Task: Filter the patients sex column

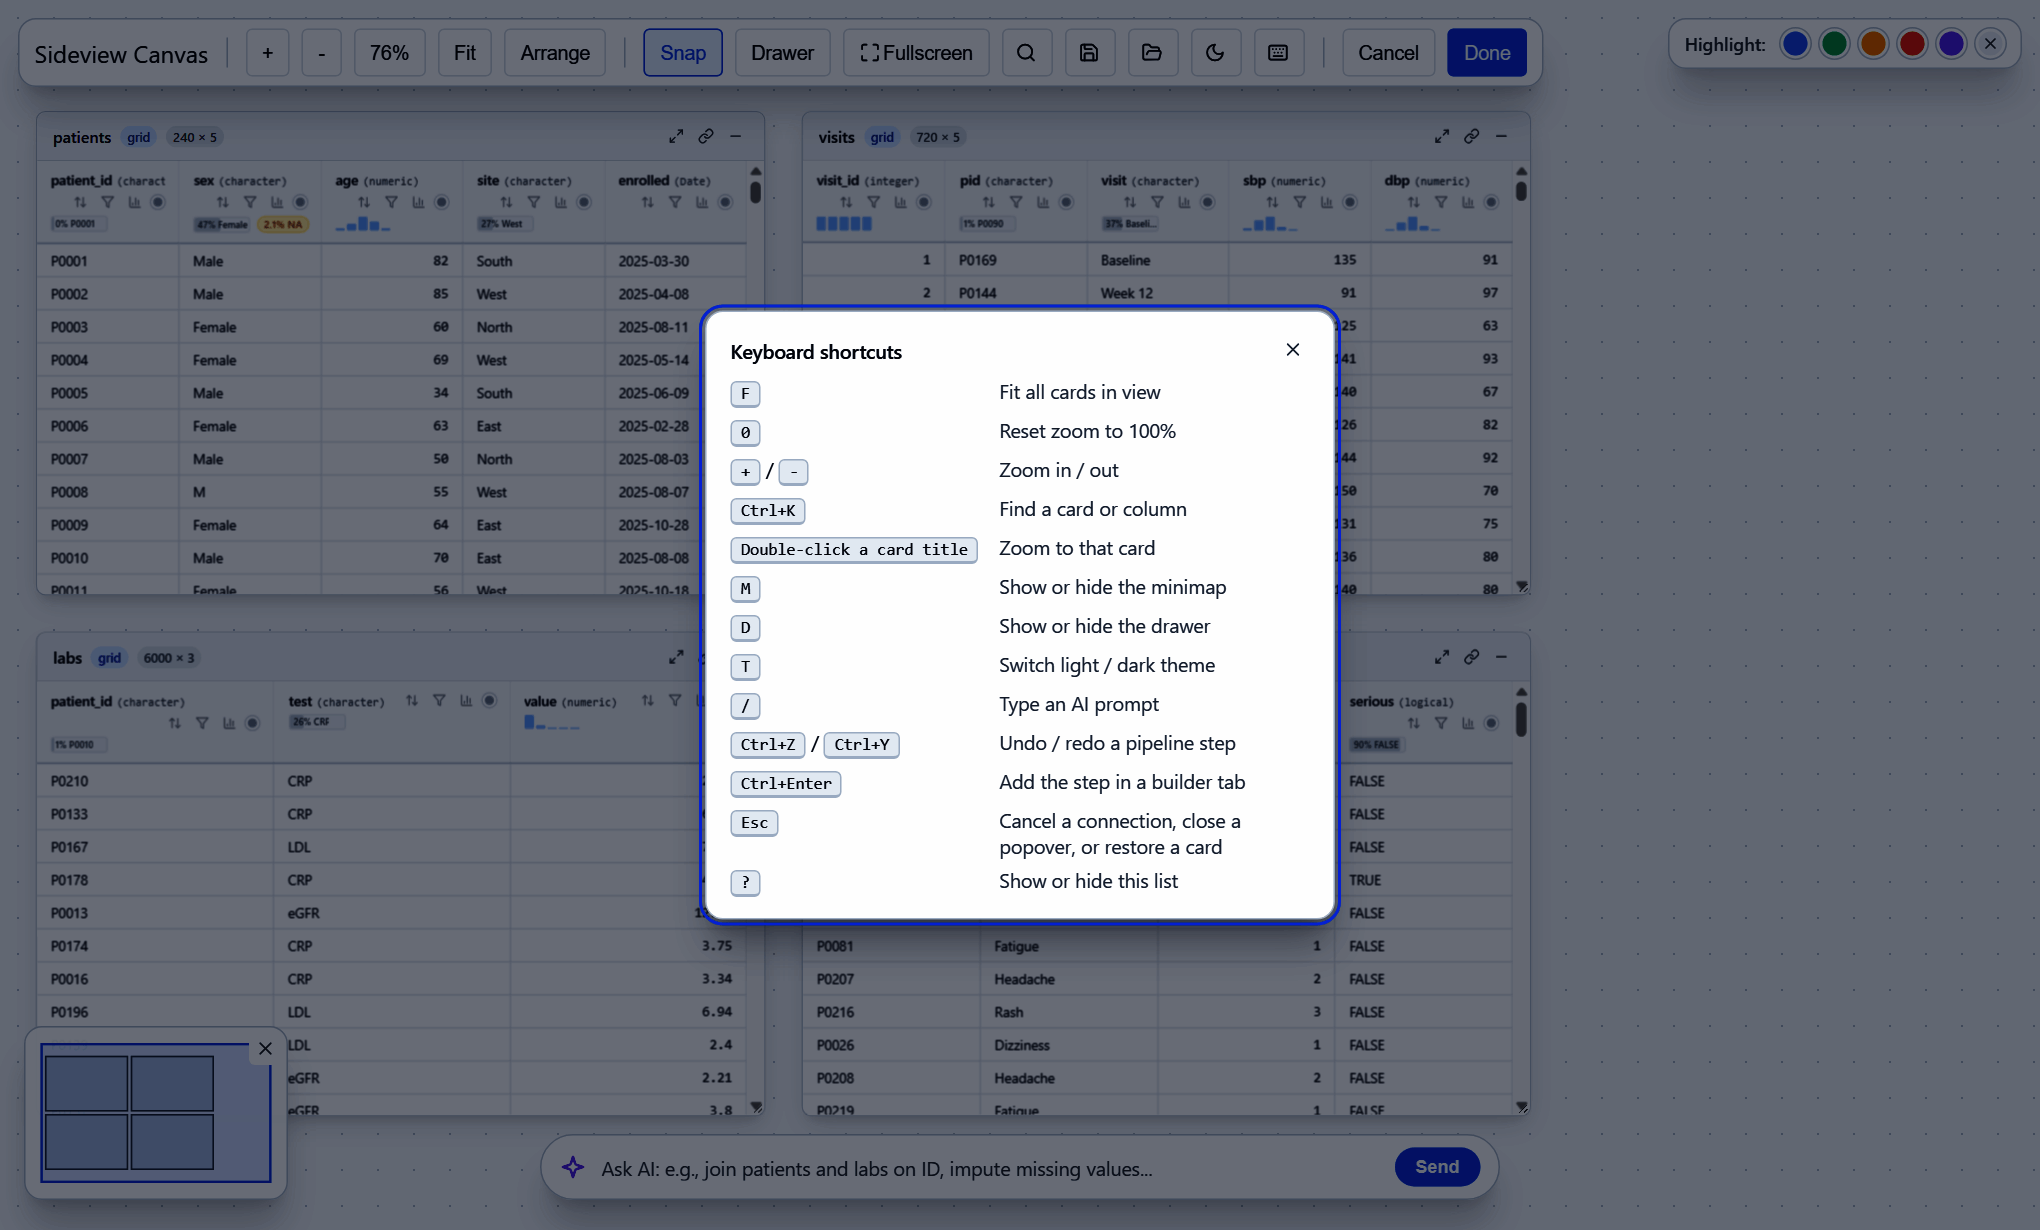Action: [x=250, y=202]
